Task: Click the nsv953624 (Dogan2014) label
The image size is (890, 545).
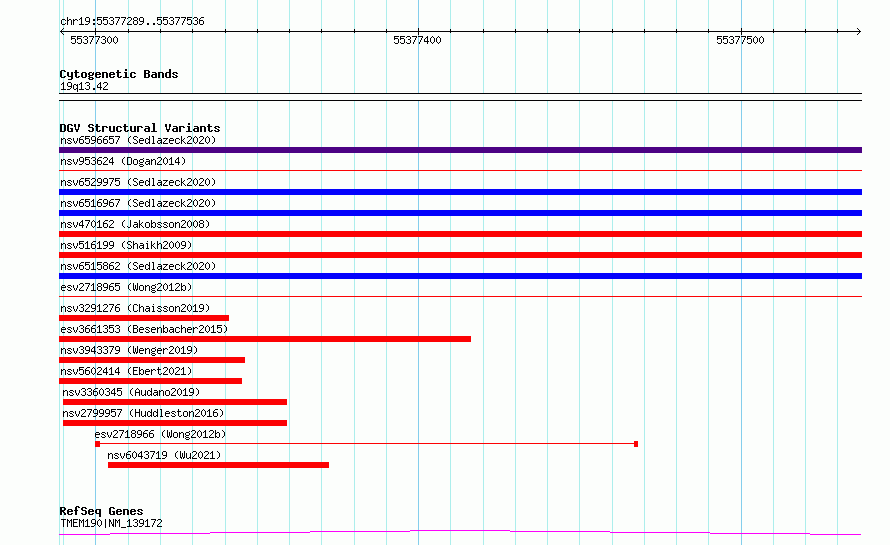Action: 123,161
